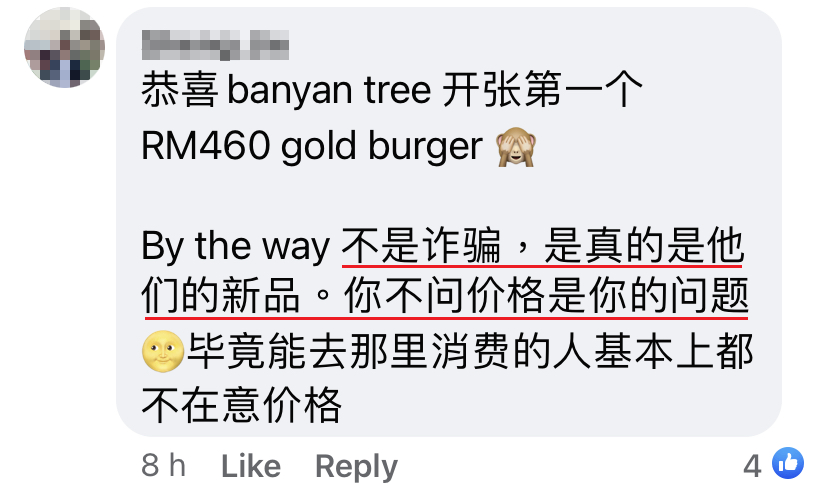This screenshot has width=828, height=488.
Task: View the reaction count showing 4
Action: coord(752,466)
